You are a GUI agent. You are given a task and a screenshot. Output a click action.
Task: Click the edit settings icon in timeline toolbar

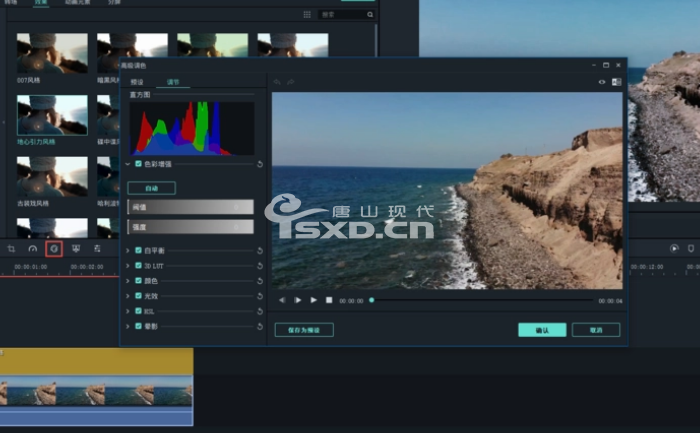97,249
